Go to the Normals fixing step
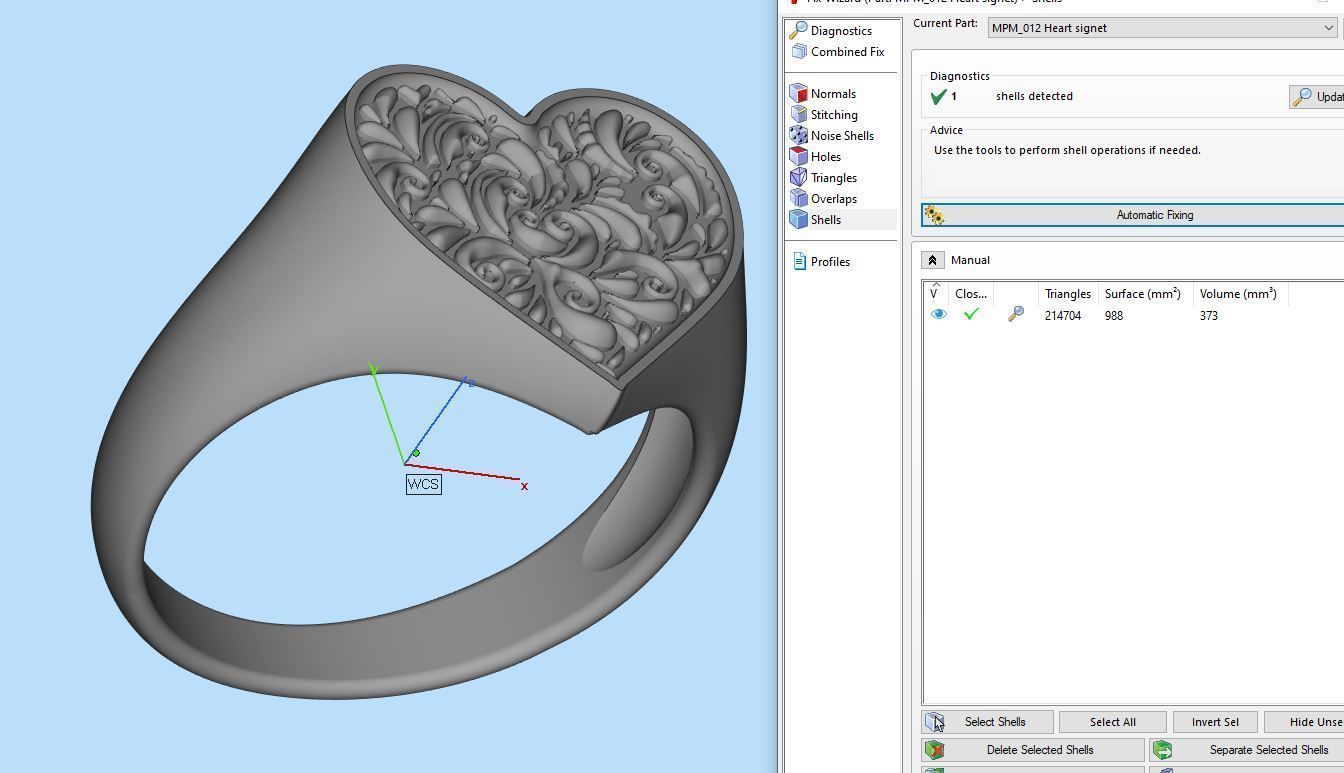The image size is (1344, 773). 823,94
